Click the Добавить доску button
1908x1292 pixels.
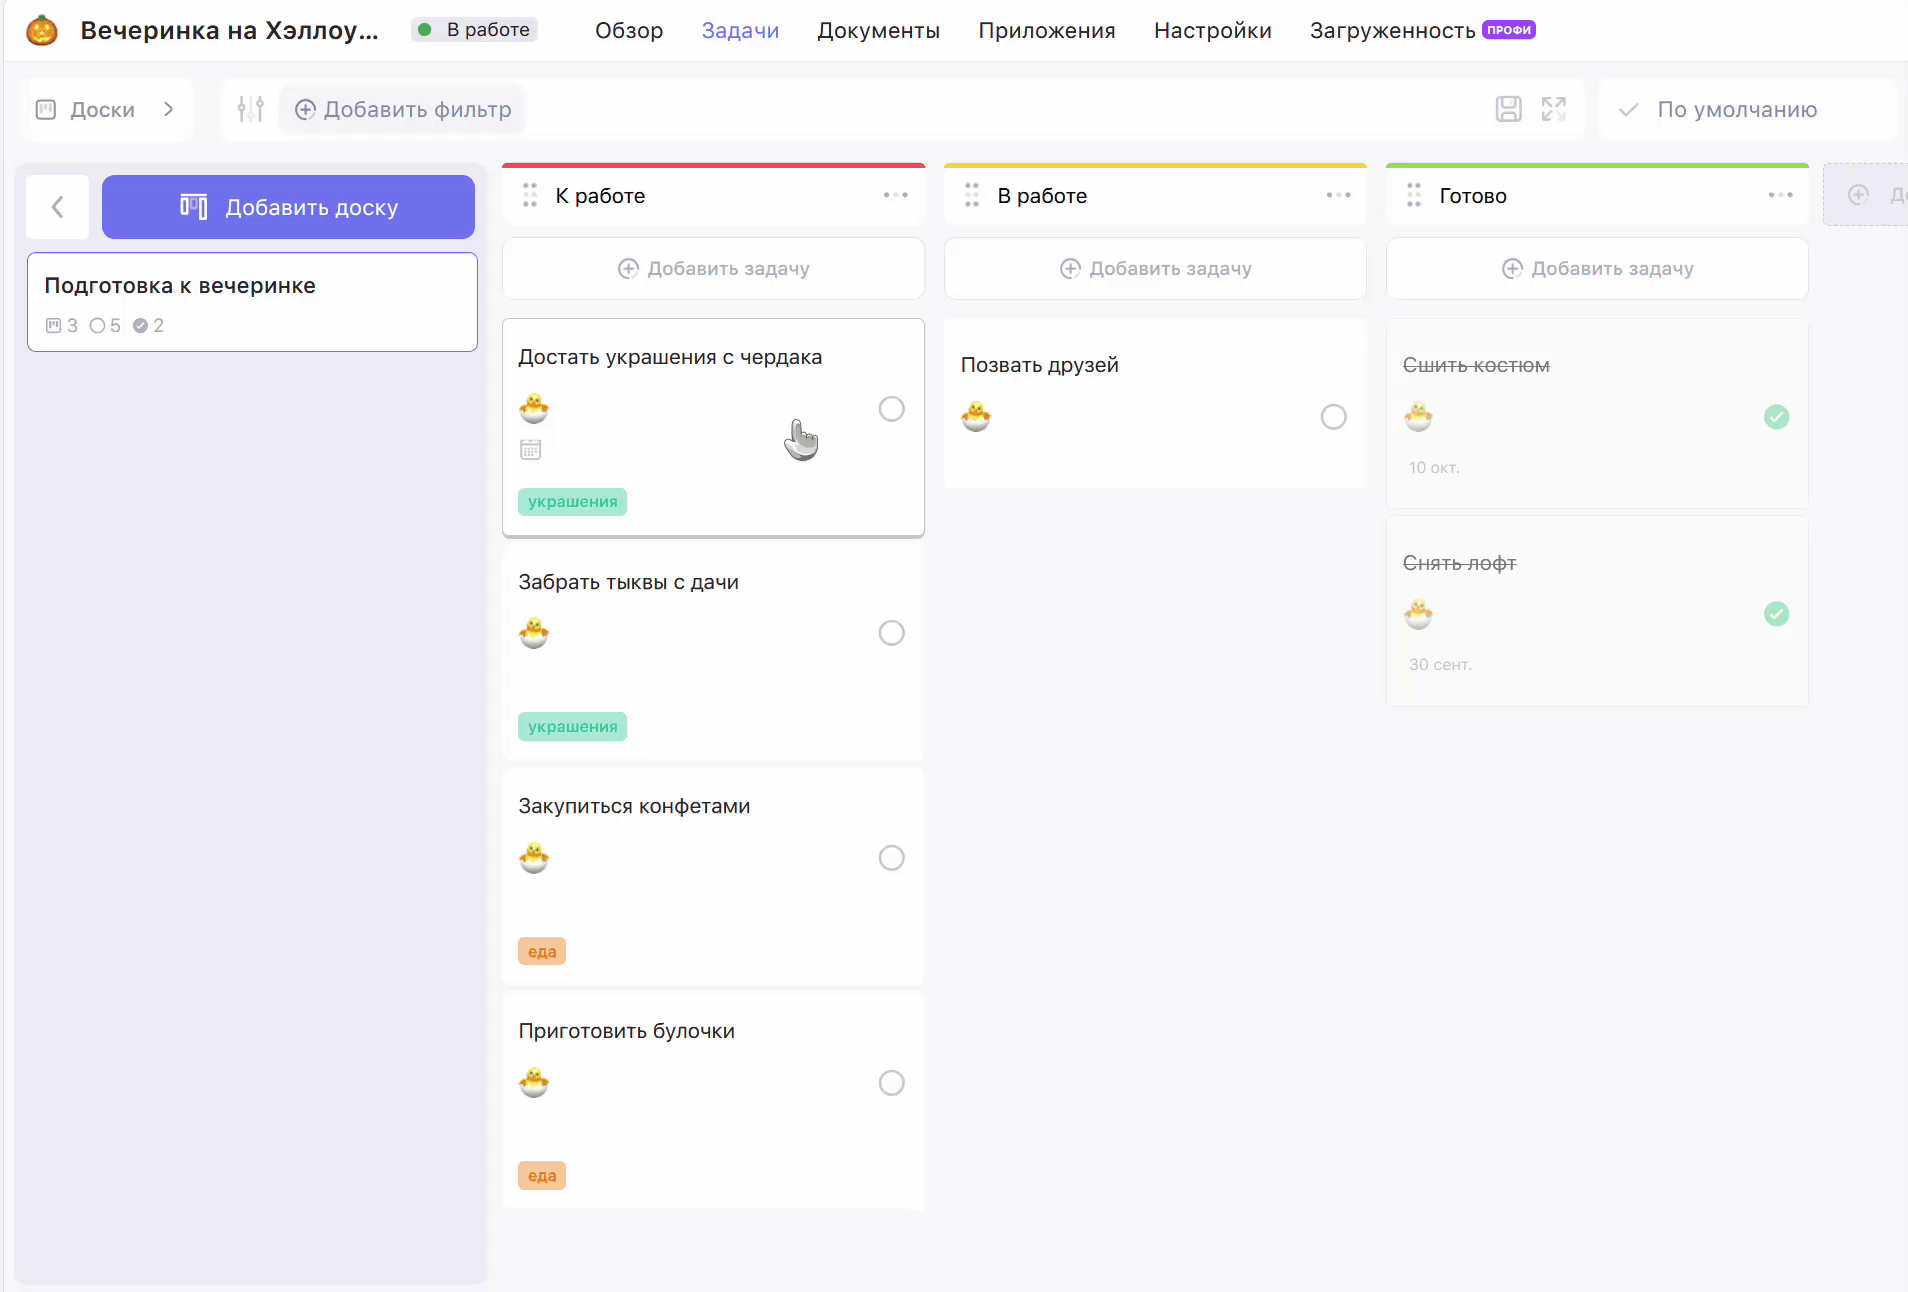(x=288, y=207)
